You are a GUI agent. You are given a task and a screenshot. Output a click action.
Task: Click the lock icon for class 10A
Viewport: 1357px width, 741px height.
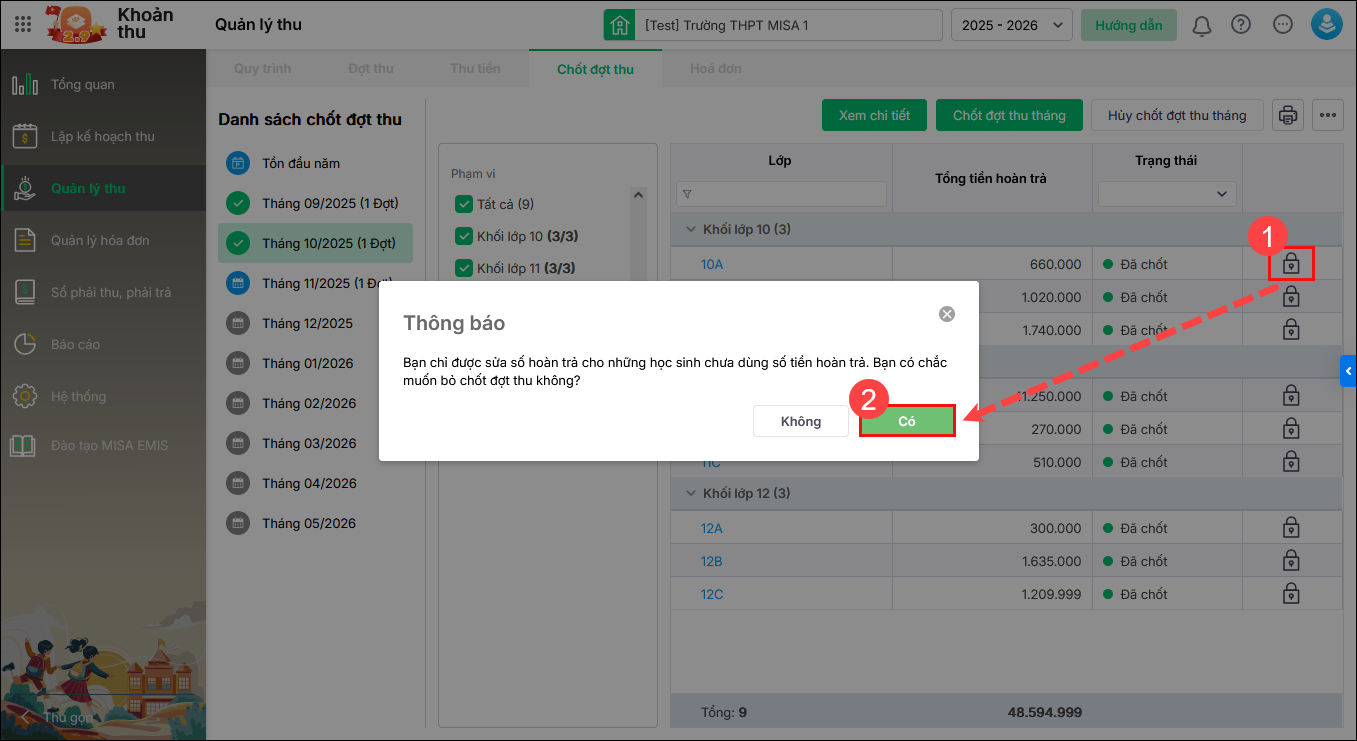click(x=1291, y=264)
